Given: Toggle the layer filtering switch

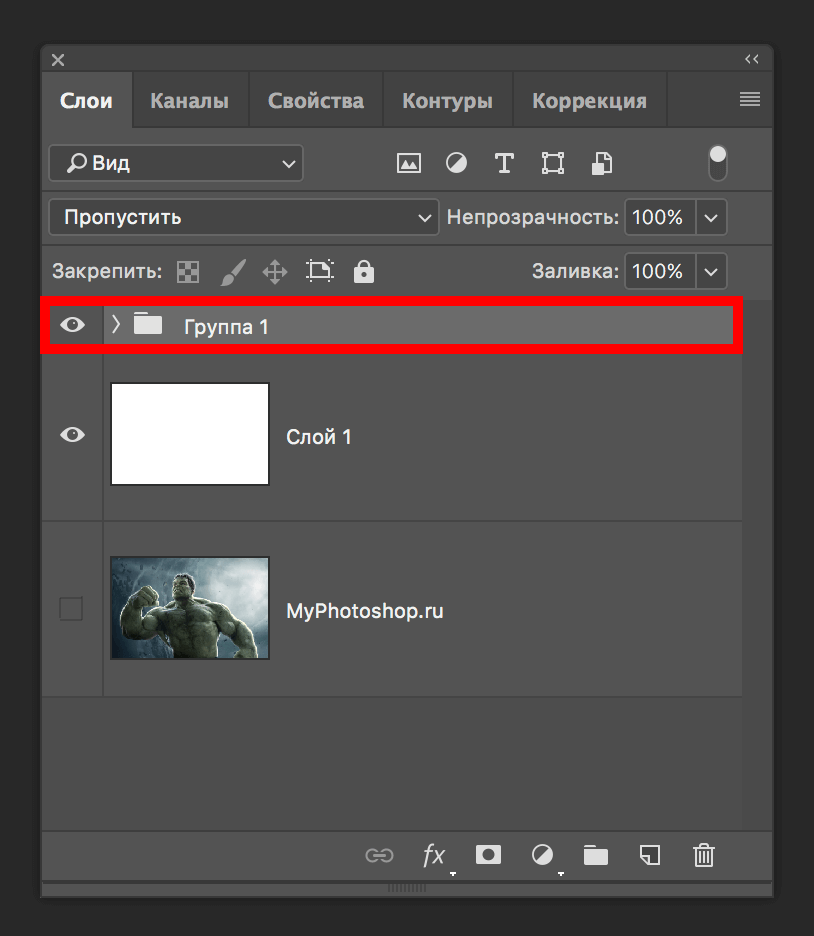Looking at the screenshot, I should pyautogui.click(x=717, y=163).
